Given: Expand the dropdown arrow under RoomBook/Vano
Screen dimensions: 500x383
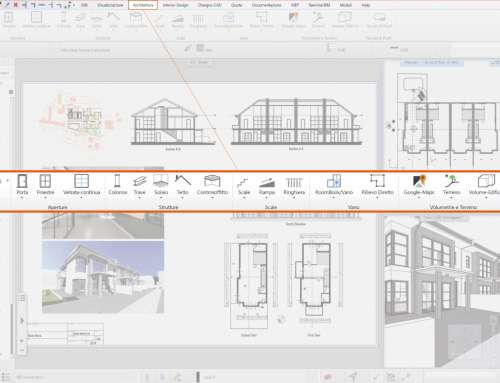Looking at the screenshot, I should point(334,198).
